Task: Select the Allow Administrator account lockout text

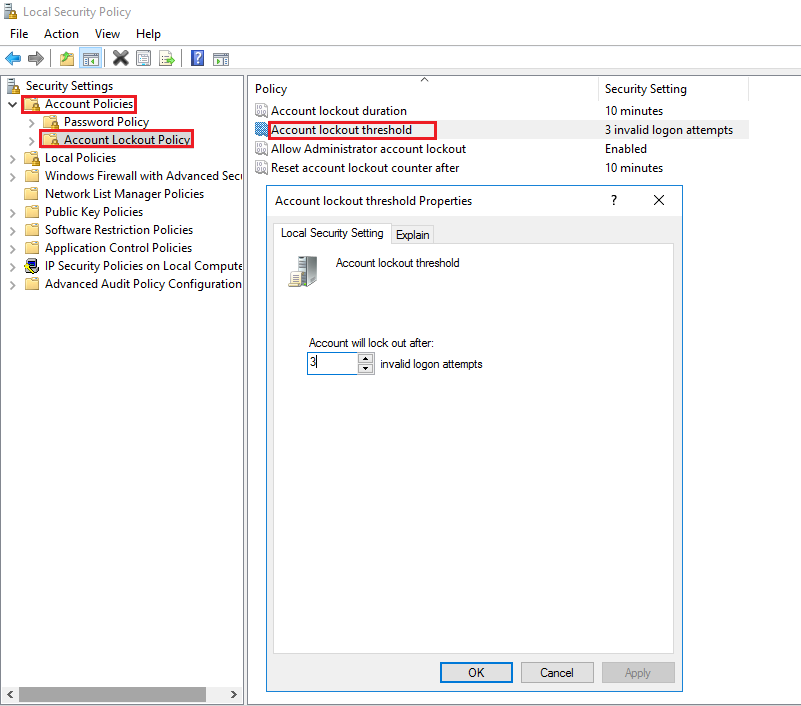Action: tap(368, 149)
